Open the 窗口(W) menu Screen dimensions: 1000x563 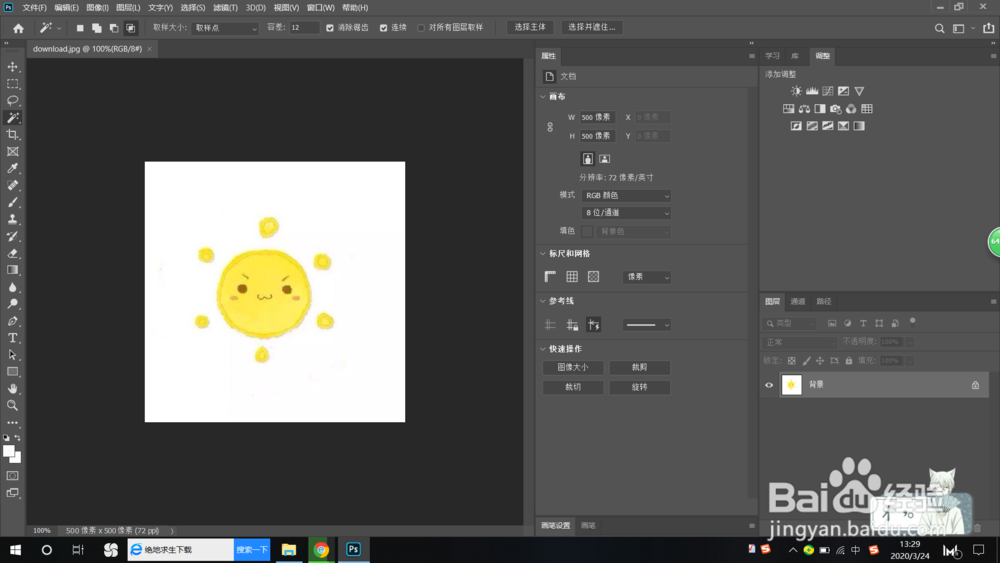tap(320, 8)
